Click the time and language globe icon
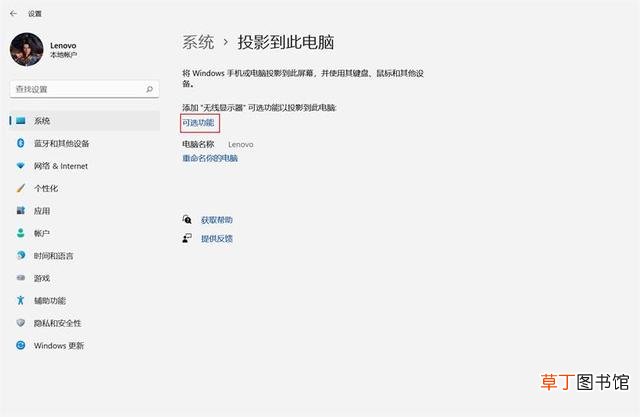 (21, 255)
